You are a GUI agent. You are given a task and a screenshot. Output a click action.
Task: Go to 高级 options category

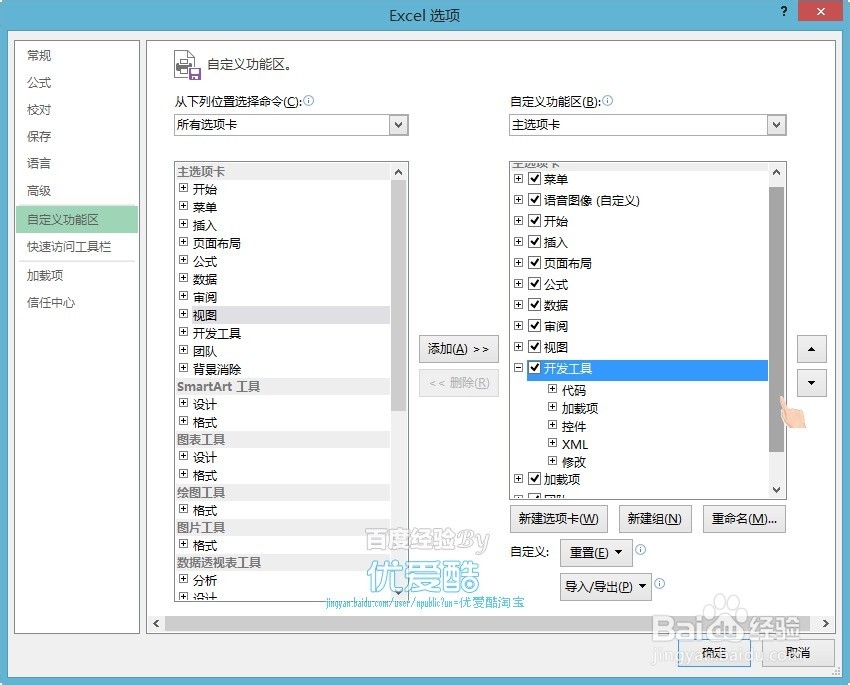[x=39, y=190]
